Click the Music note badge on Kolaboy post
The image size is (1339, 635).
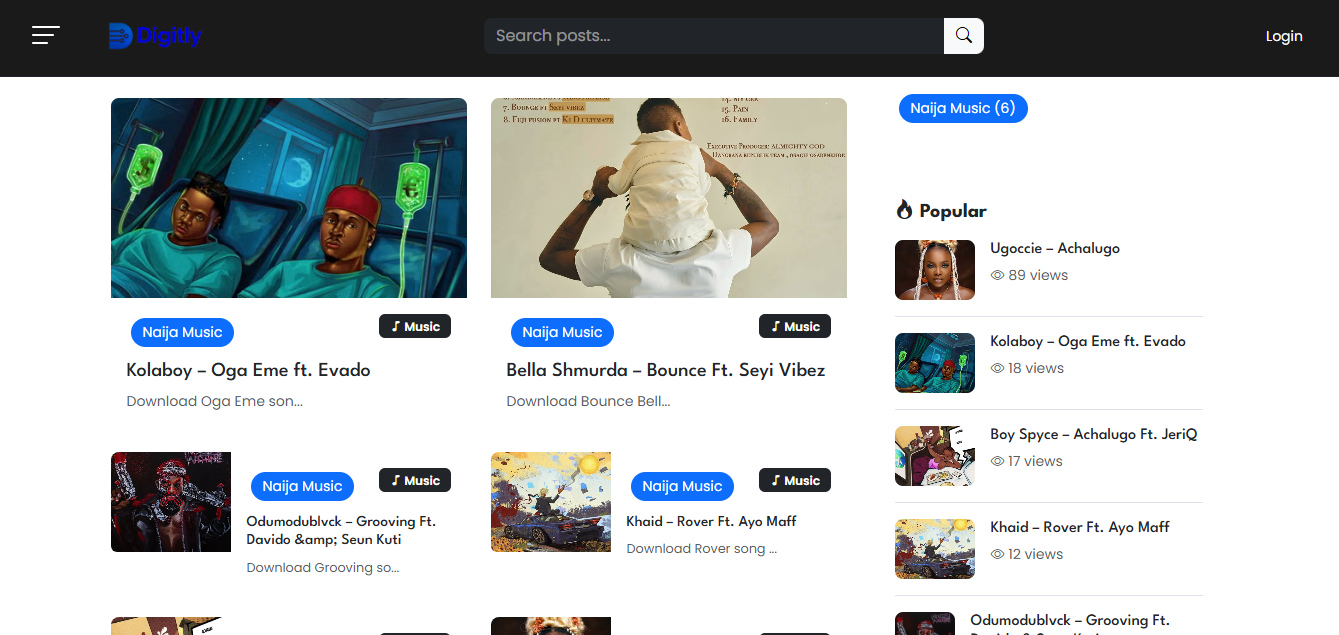click(x=414, y=325)
